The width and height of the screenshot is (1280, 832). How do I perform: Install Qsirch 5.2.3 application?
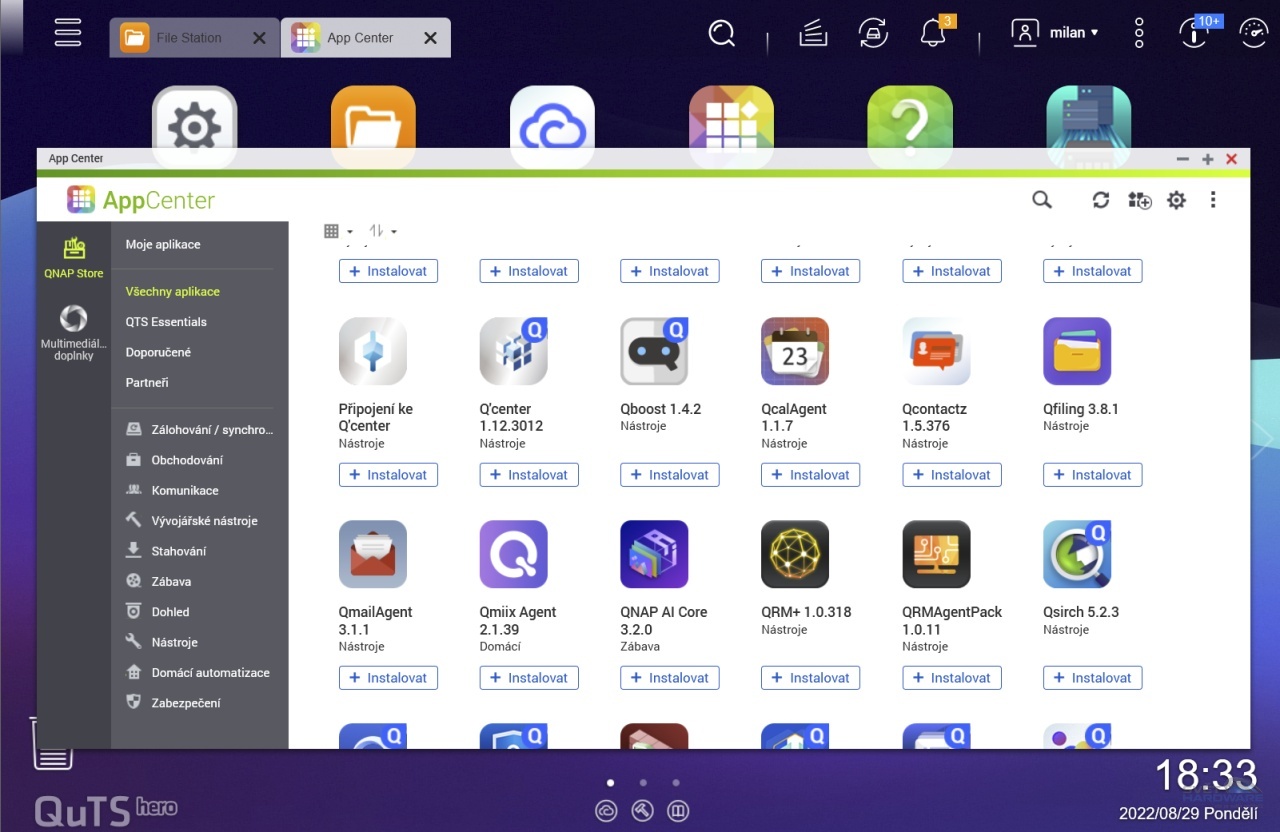[1092, 677]
